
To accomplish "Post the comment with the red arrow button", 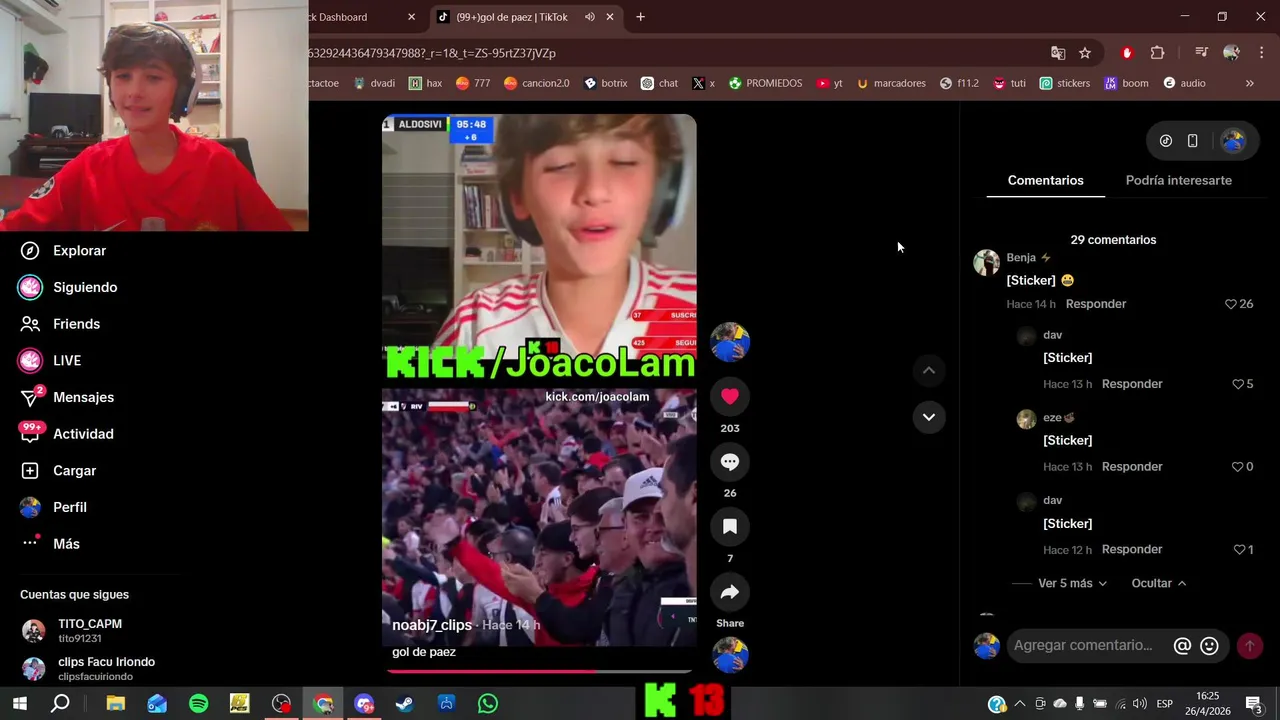I will click(1249, 646).
